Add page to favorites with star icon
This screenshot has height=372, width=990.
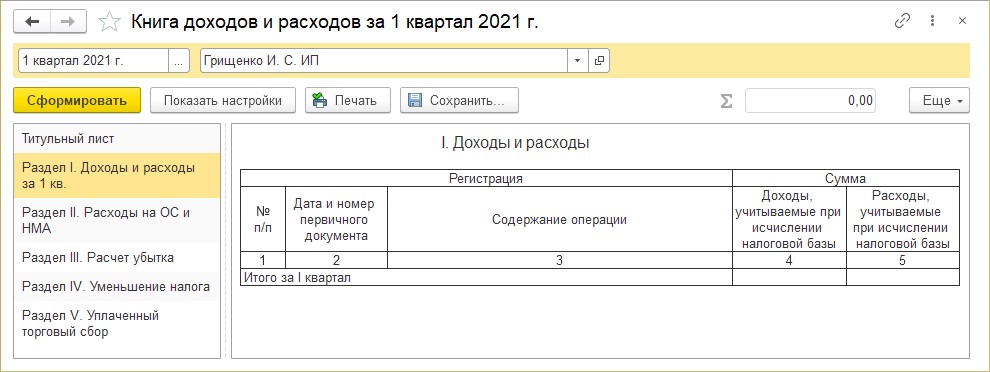tap(109, 22)
